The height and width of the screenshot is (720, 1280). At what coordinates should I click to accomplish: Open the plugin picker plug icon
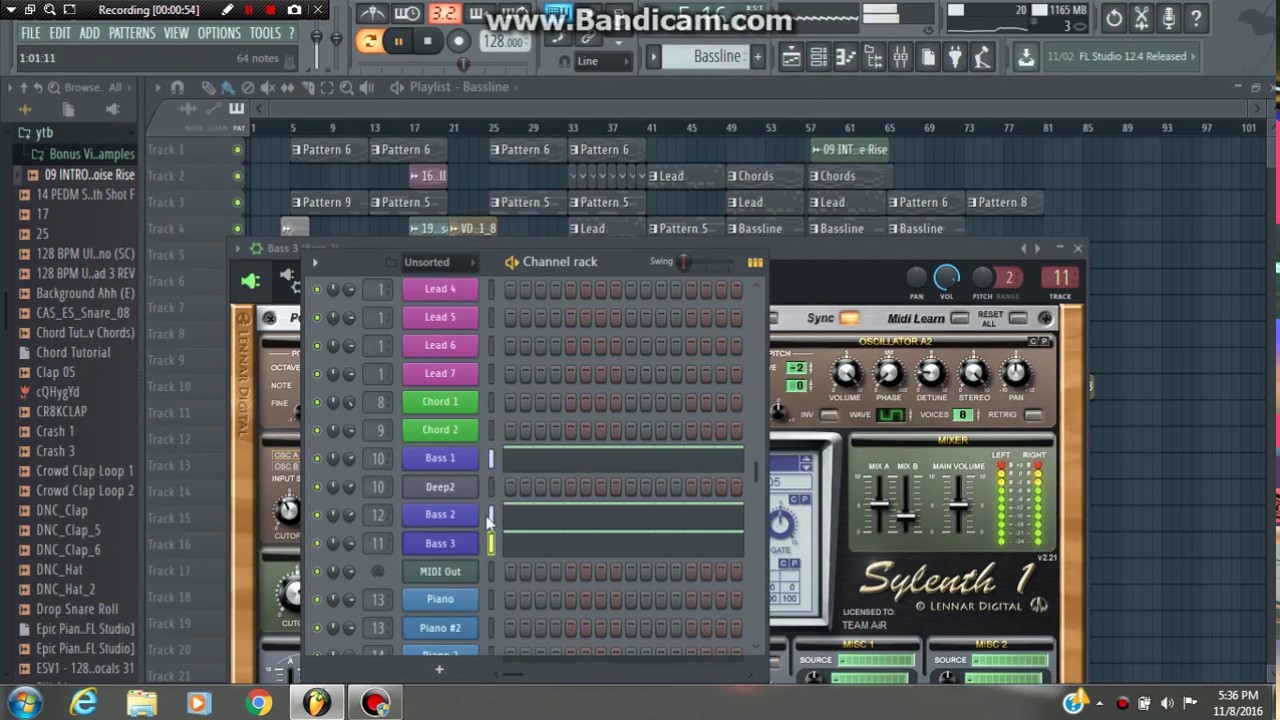tap(955, 57)
